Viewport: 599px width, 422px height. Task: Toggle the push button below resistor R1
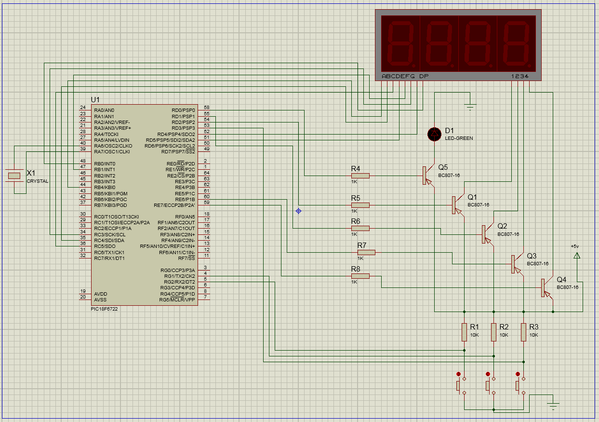[461, 385]
